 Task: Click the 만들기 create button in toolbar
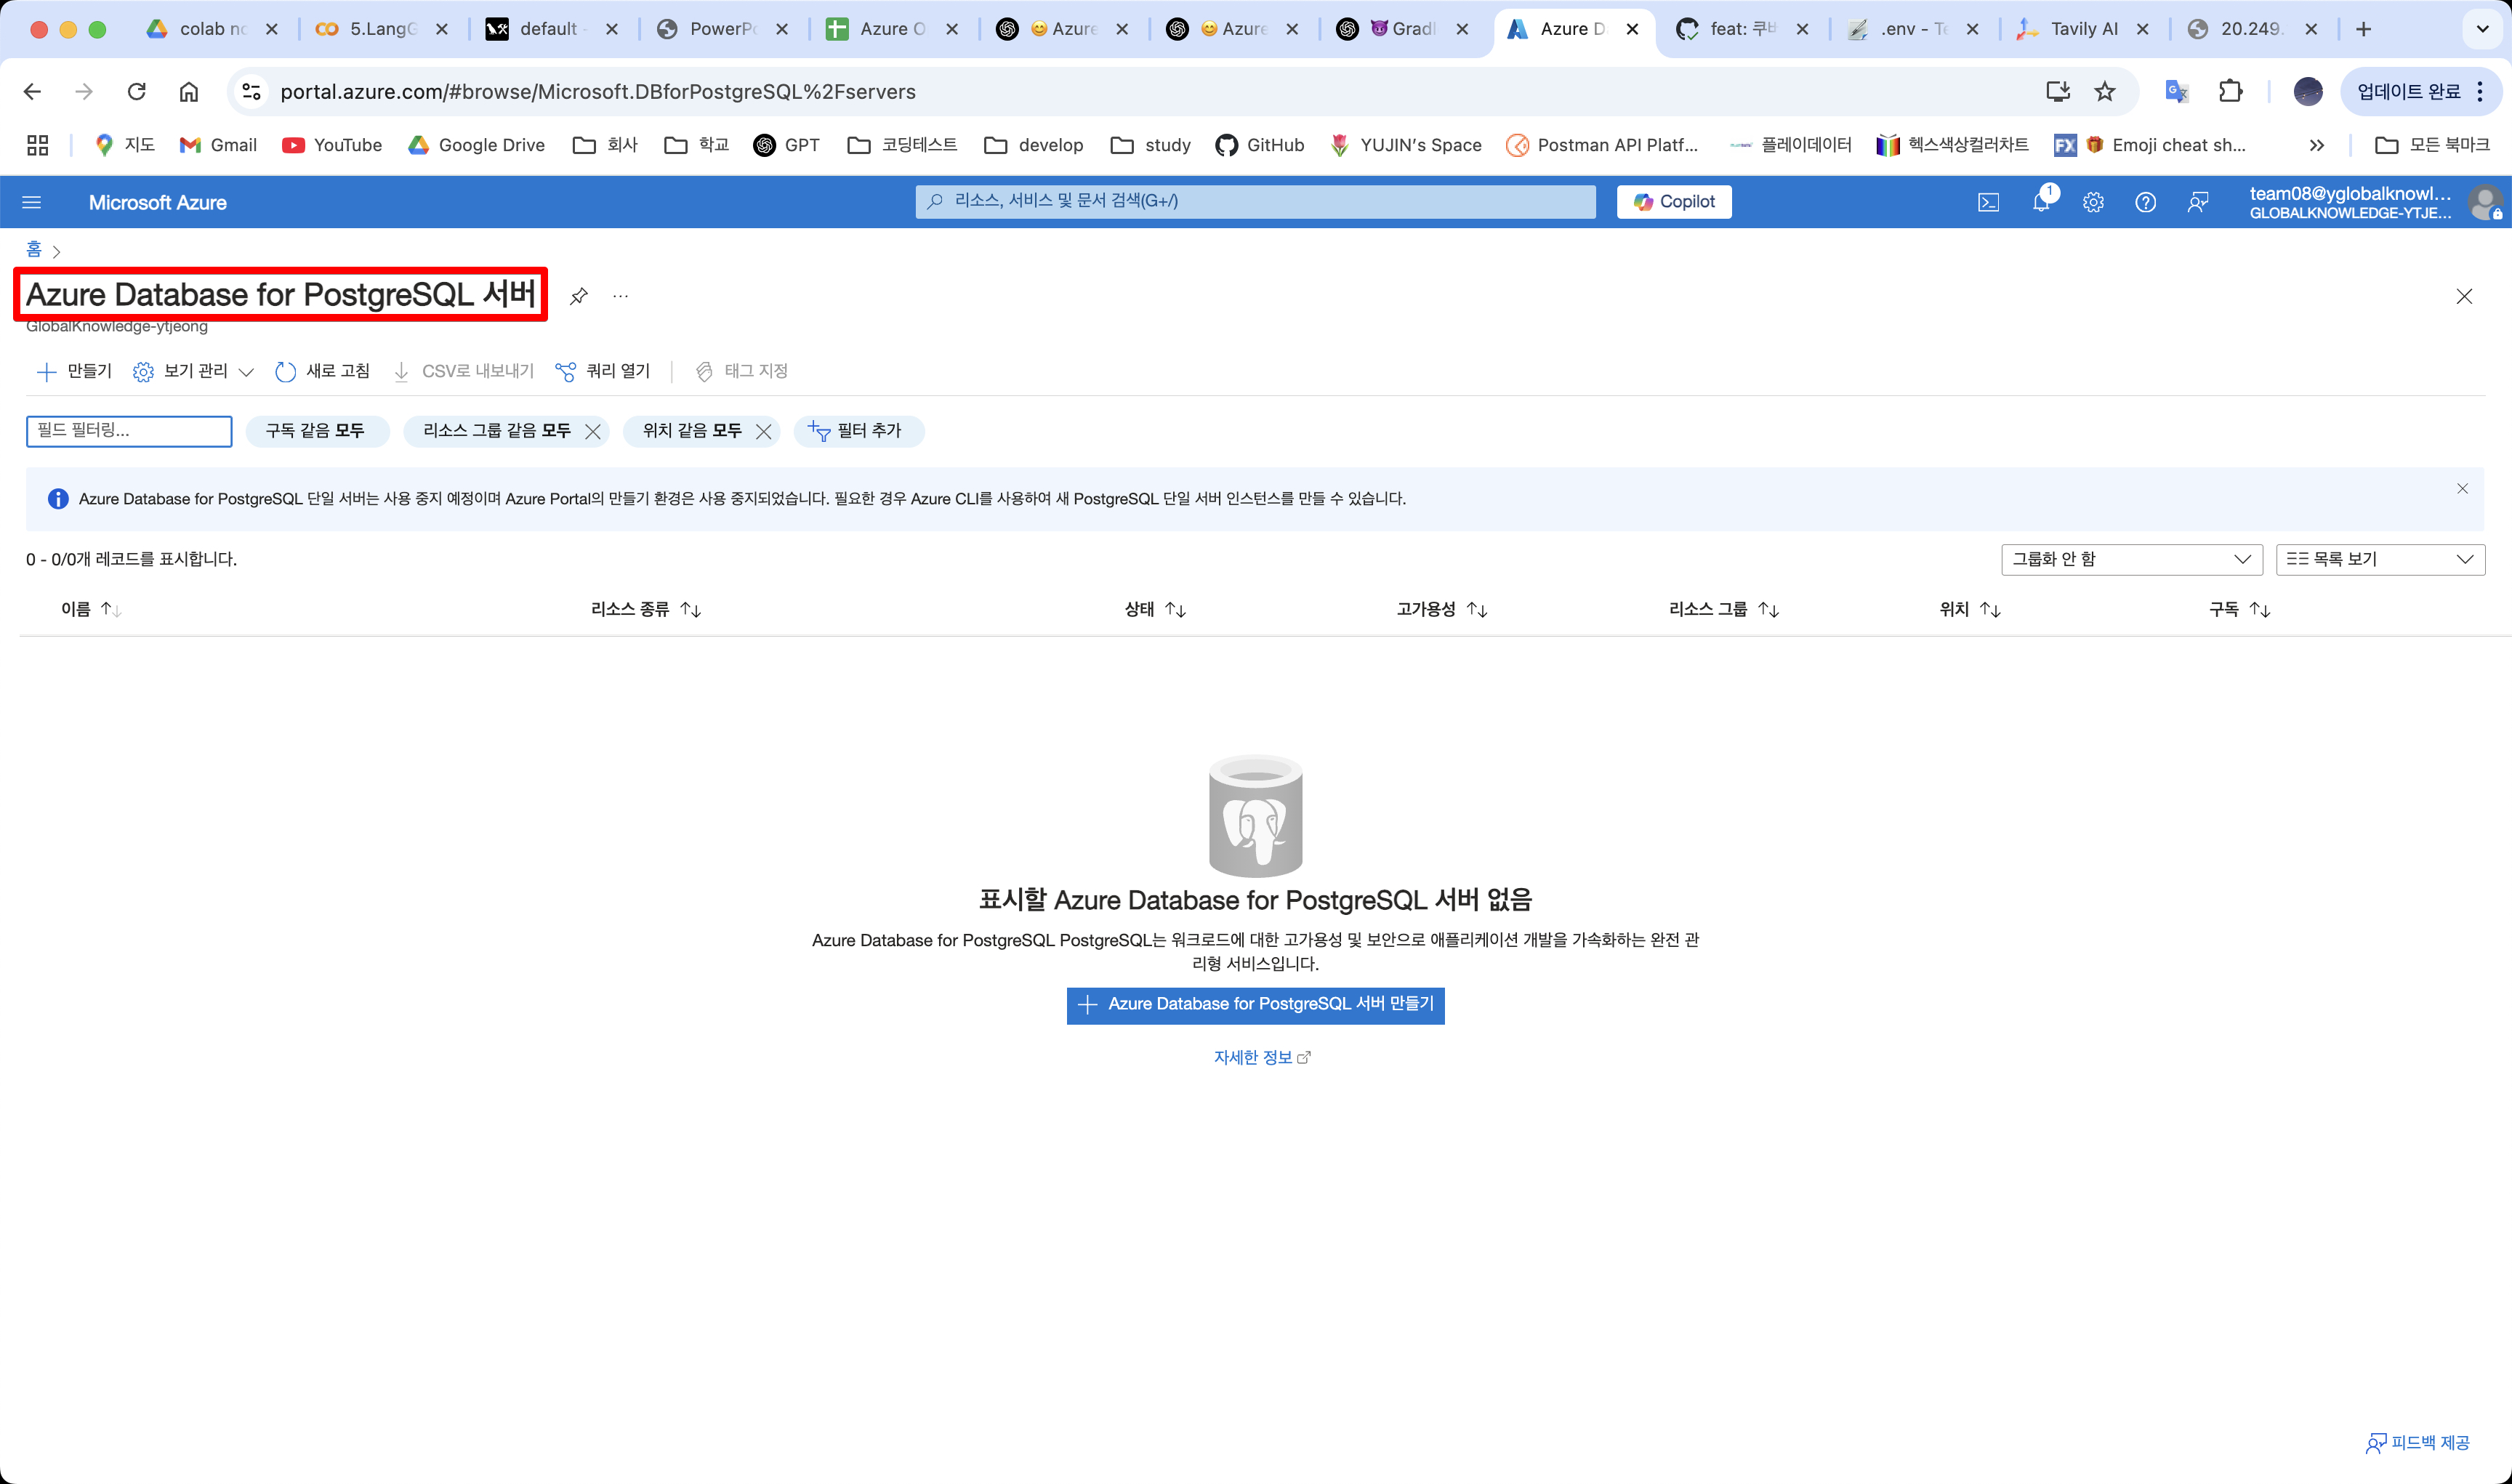click(x=74, y=371)
